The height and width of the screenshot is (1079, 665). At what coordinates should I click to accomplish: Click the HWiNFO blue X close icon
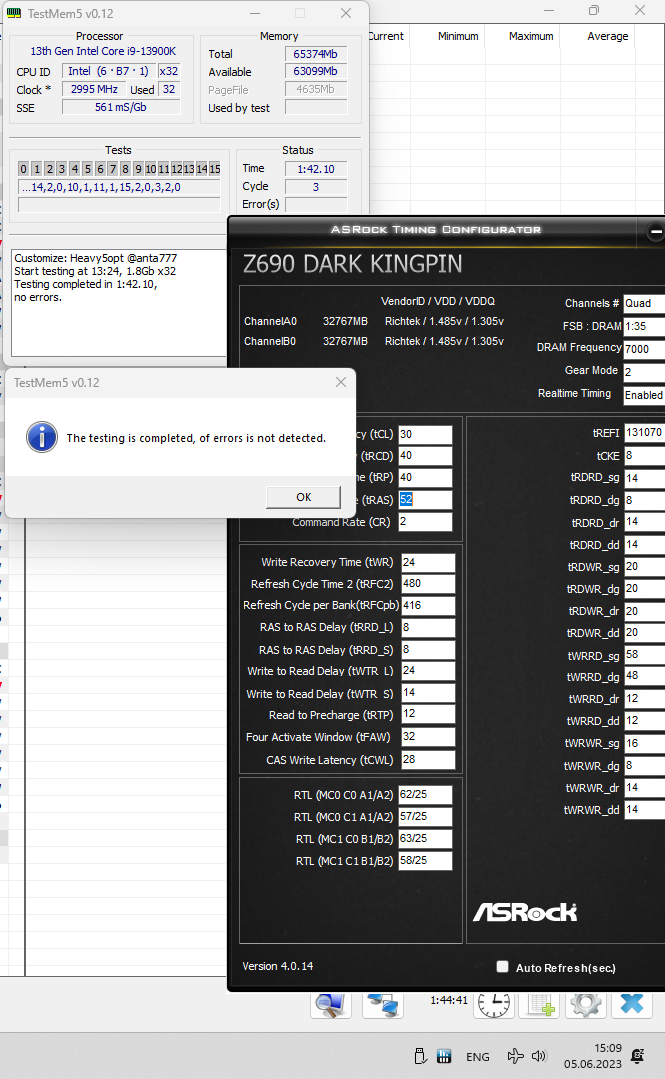(632, 1005)
